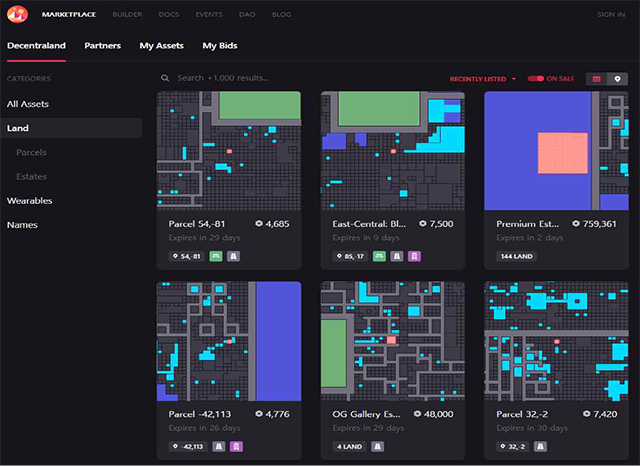The width and height of the screenshot is (640, 466).
Task: Switch to the My Bids tab
Action: (220, 46)
